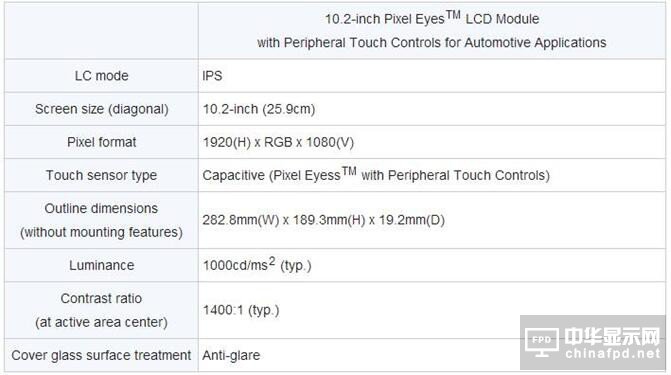Click the 10.2-inch Pixel Eyes LCD Module header

click(431, 30)
